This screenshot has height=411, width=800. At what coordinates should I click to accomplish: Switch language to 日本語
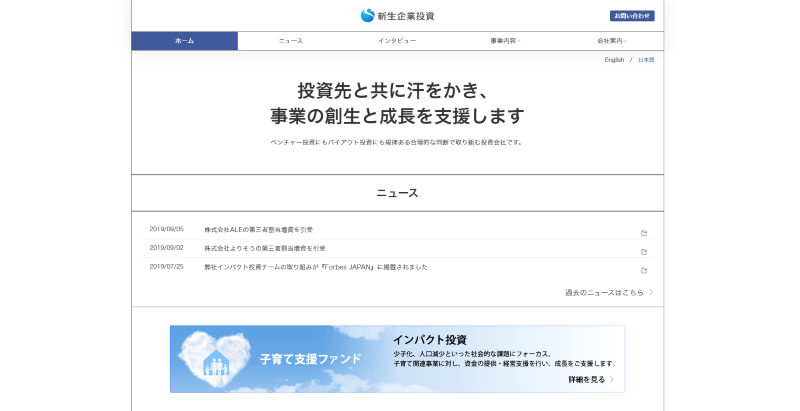click(646, 60)
